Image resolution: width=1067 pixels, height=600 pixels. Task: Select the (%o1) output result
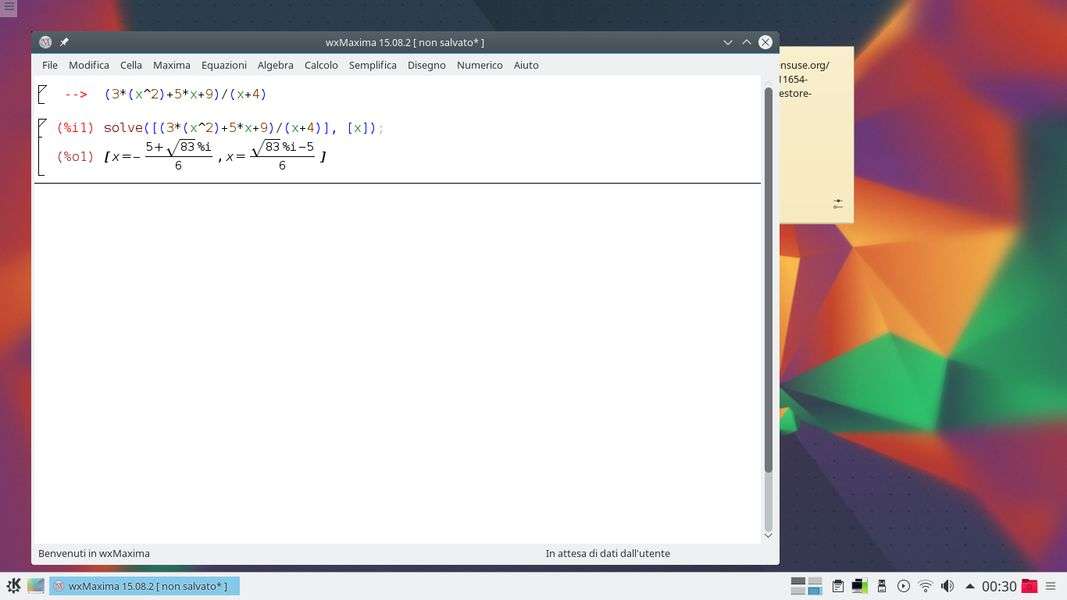click(x=215, y=156)
